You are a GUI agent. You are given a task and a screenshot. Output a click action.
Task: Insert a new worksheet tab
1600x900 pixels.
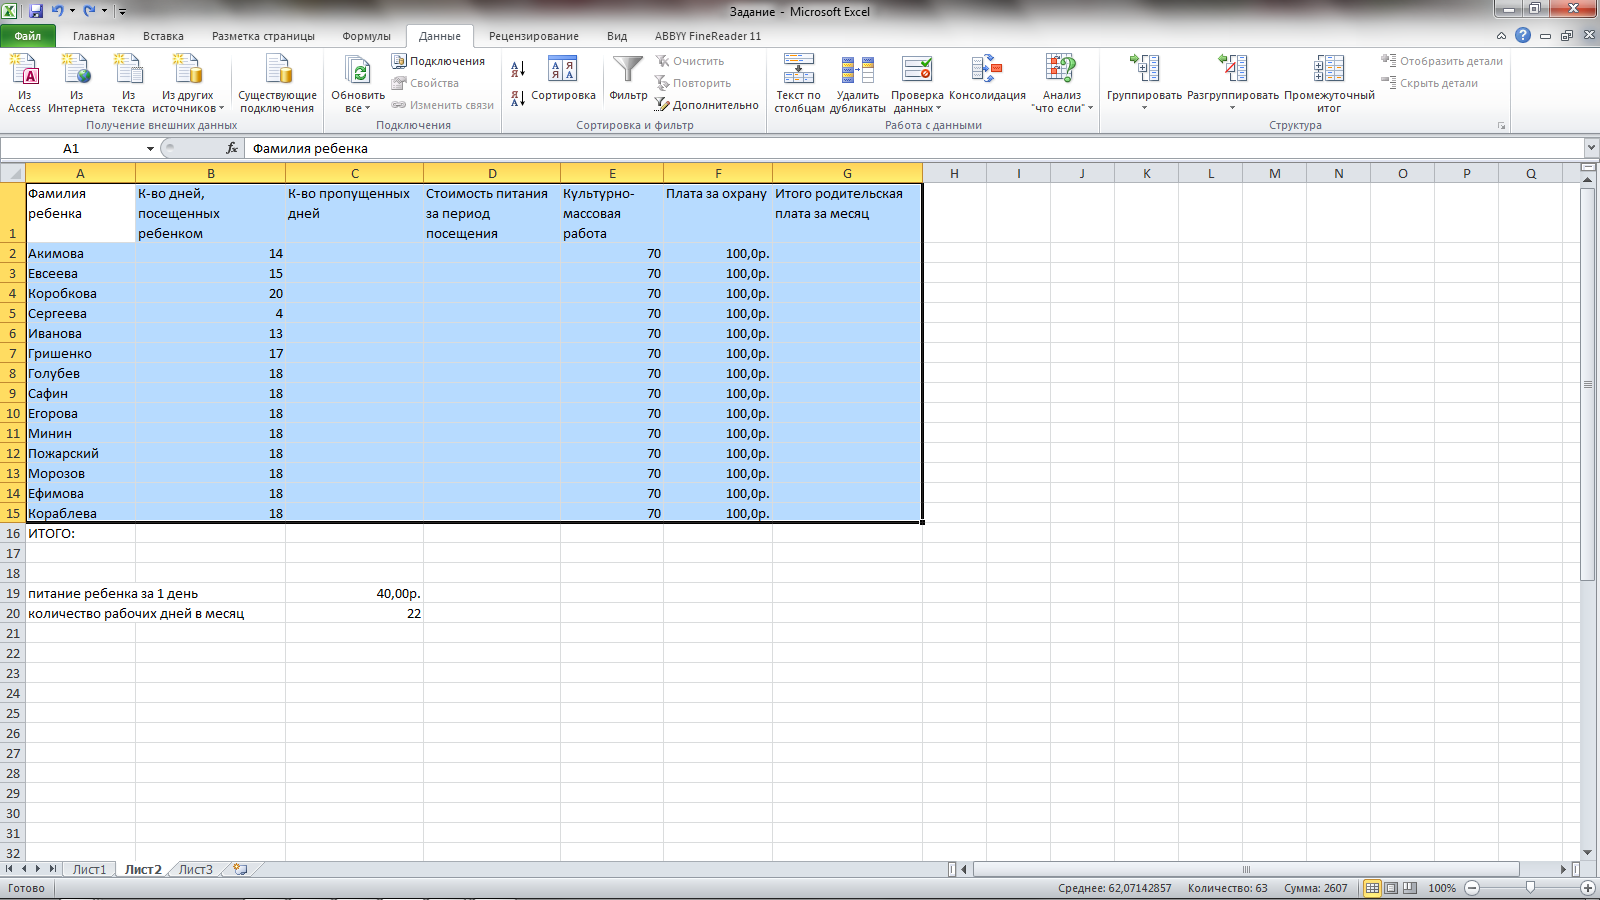240,869
